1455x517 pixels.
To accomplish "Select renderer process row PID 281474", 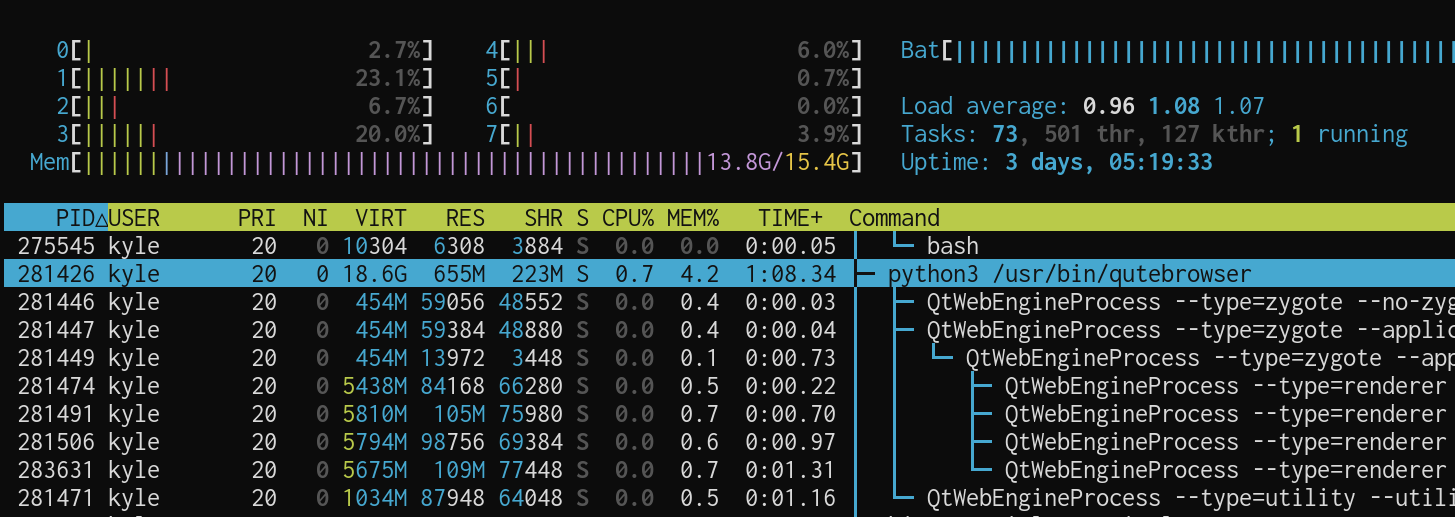I will (729, 386).
